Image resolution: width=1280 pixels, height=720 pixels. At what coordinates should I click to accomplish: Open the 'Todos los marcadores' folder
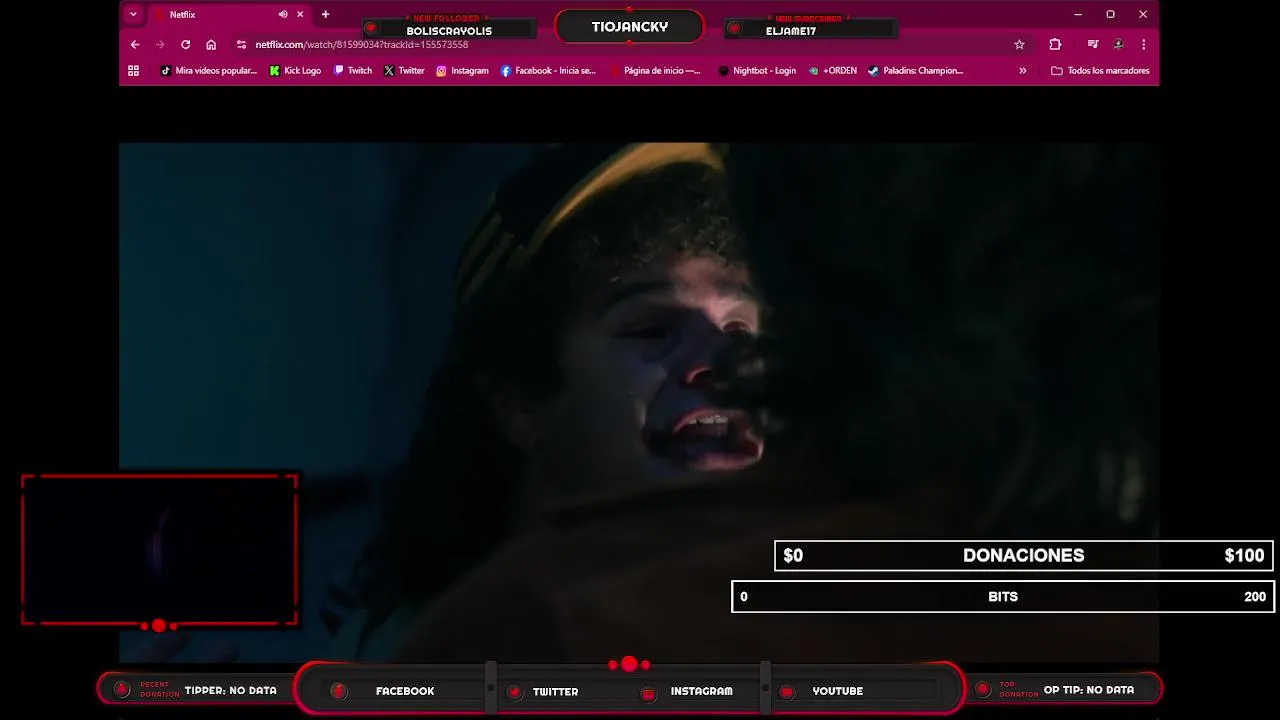point(1100,71)
